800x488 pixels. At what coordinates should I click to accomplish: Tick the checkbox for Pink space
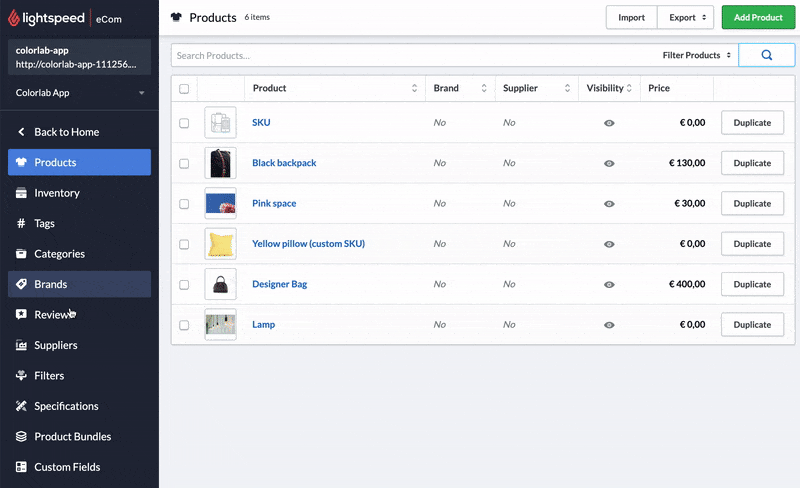[184, 204]
